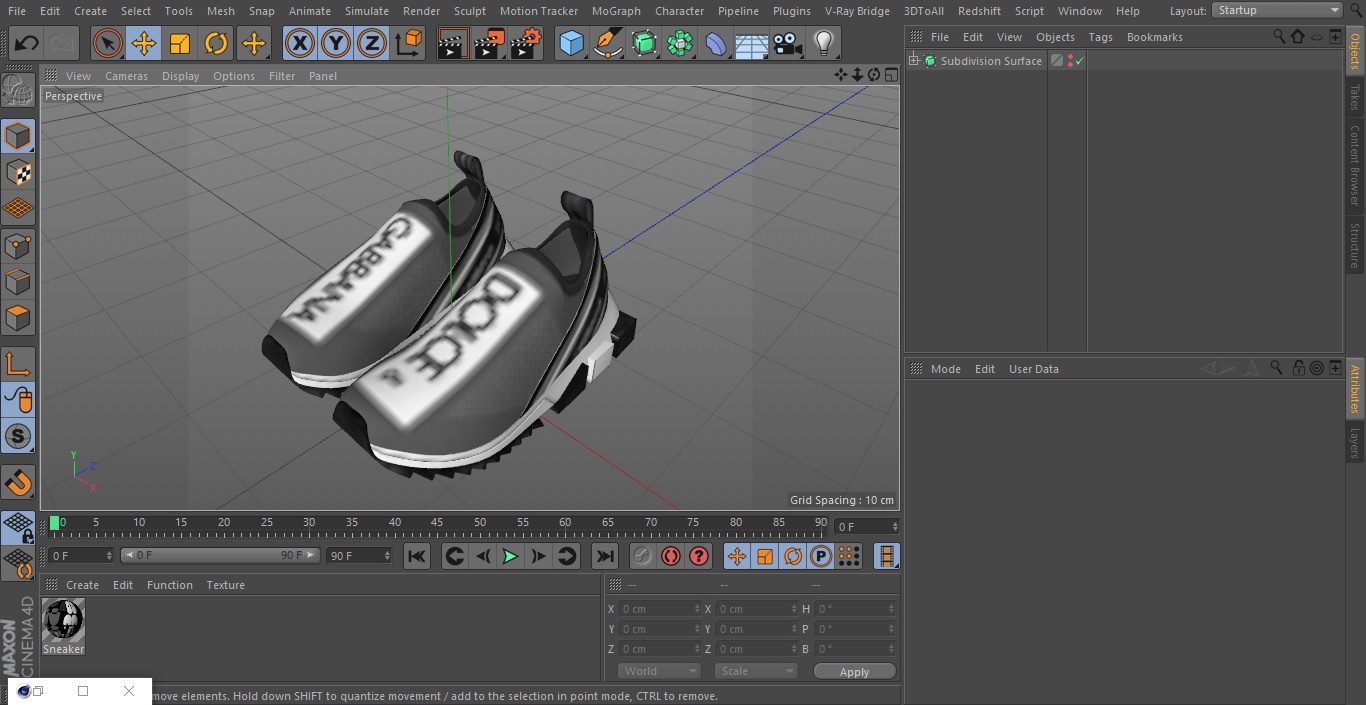This screenshot has height=705, width=1366.
Task: Expand the Subdivision Surface object tree
Action: tap(913, 61)
